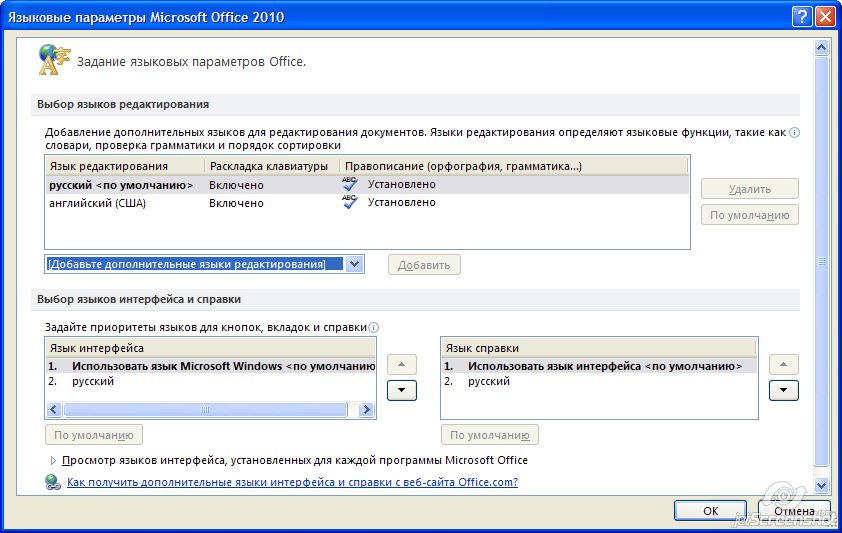The image size is (842, 533).
Task: Expand view of installed interface languages per program
Action: 53,461
